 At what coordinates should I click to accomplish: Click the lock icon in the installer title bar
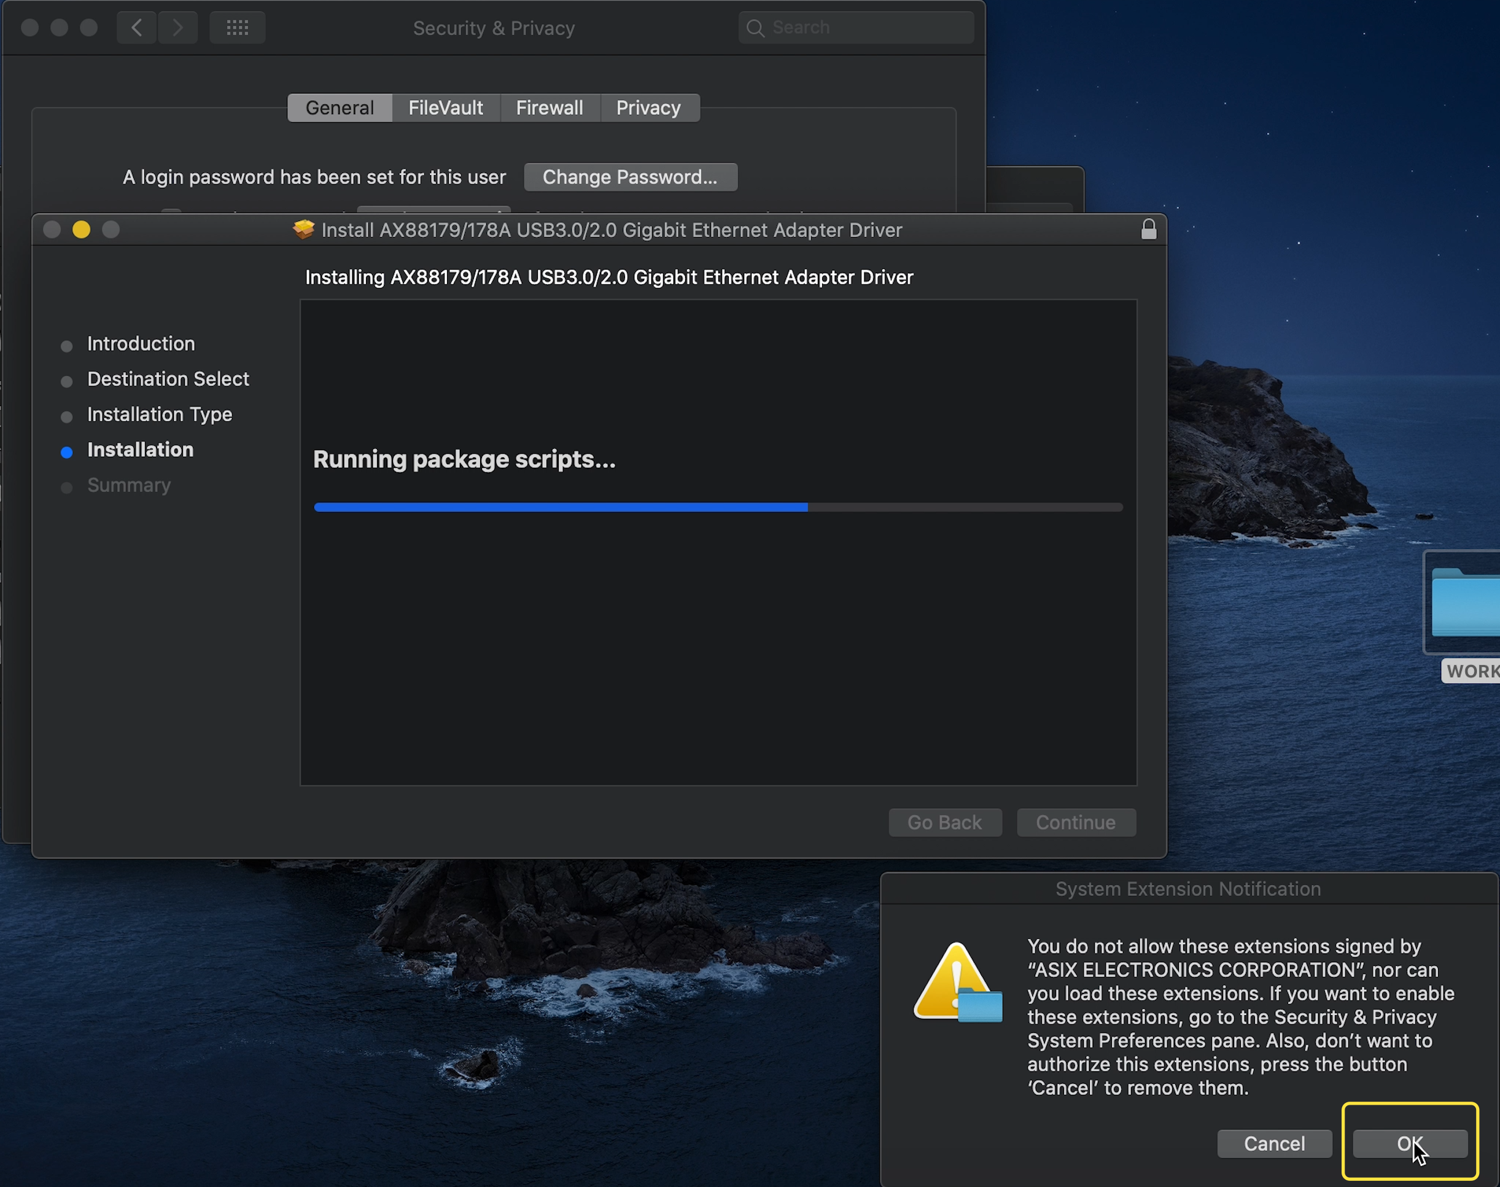pyautogui.click(x=1148, y=229)
